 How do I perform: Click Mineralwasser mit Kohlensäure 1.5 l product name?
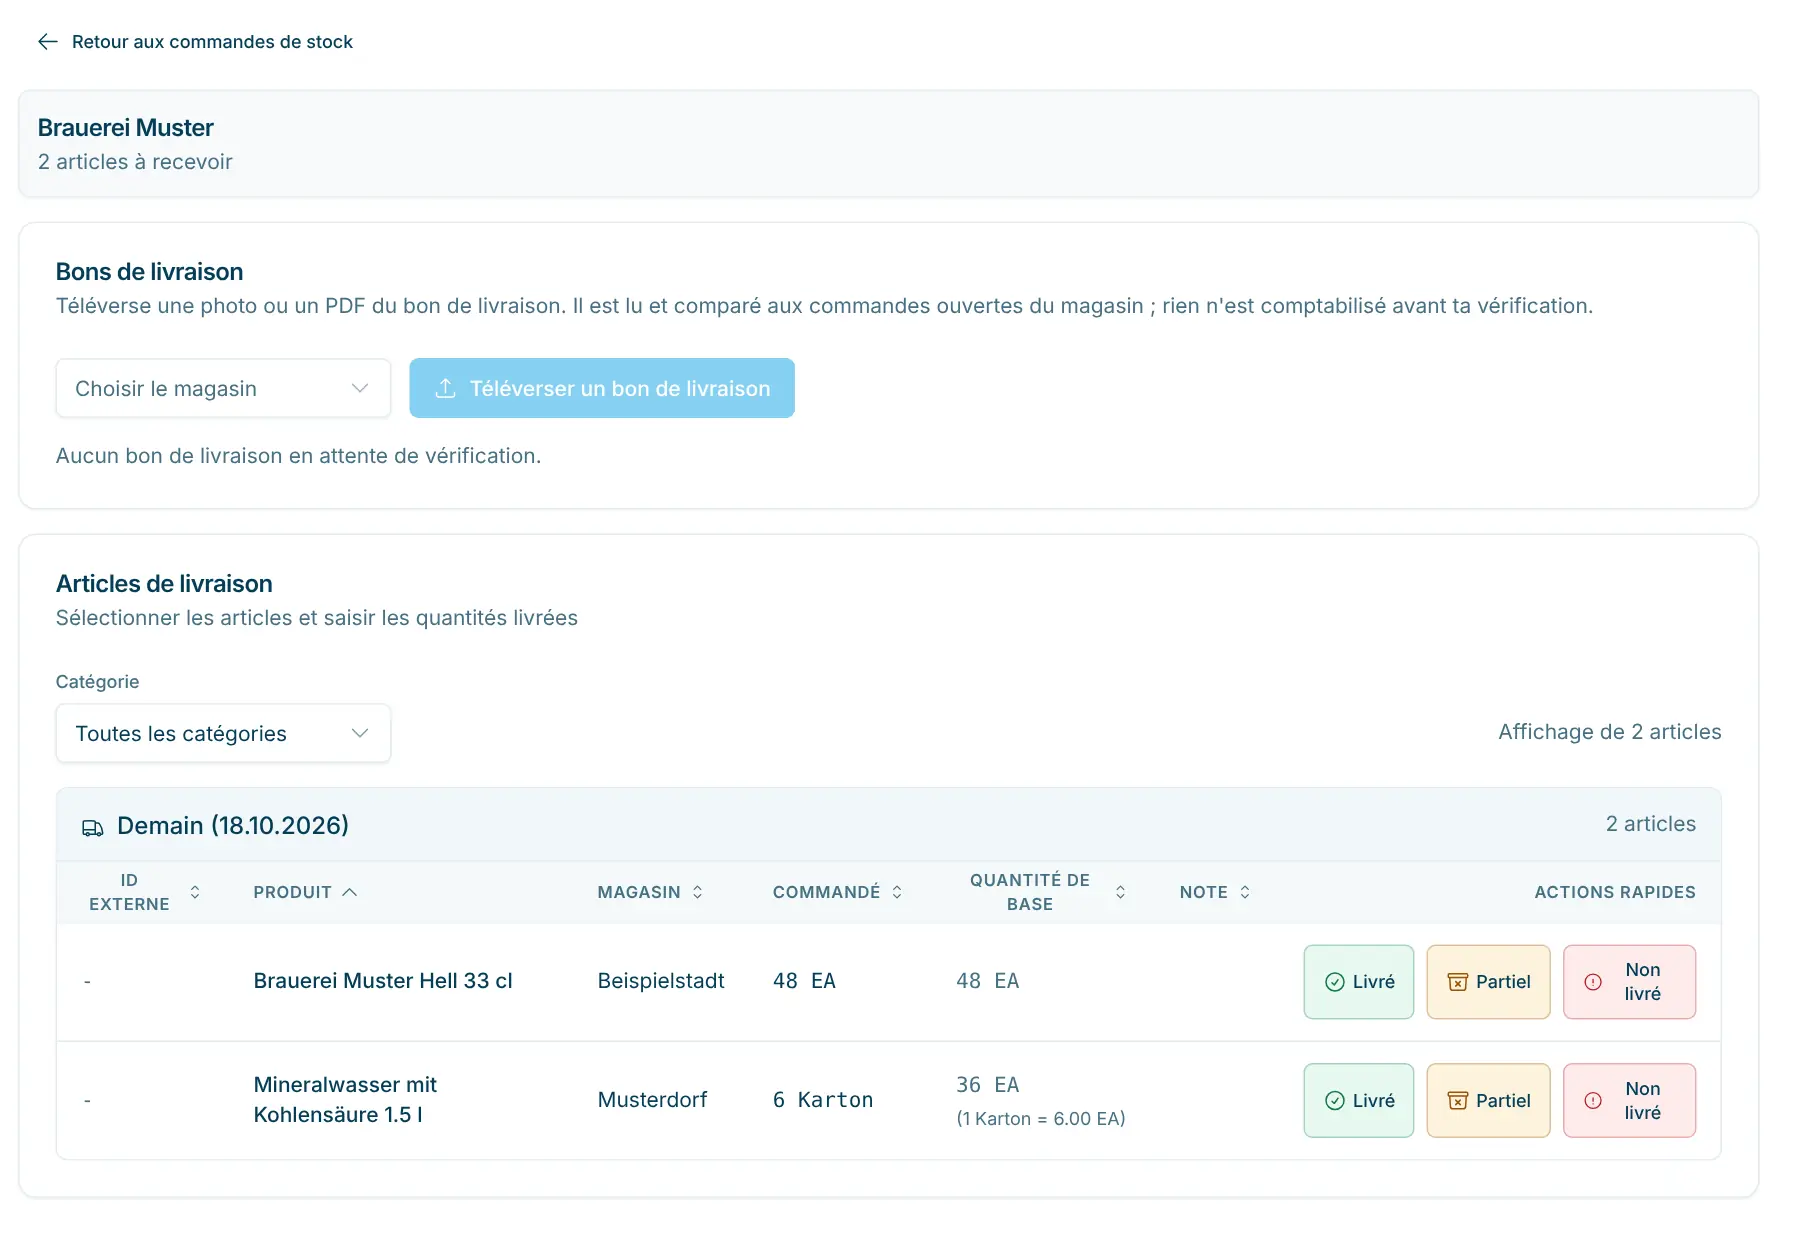(x=345, y=1100)
